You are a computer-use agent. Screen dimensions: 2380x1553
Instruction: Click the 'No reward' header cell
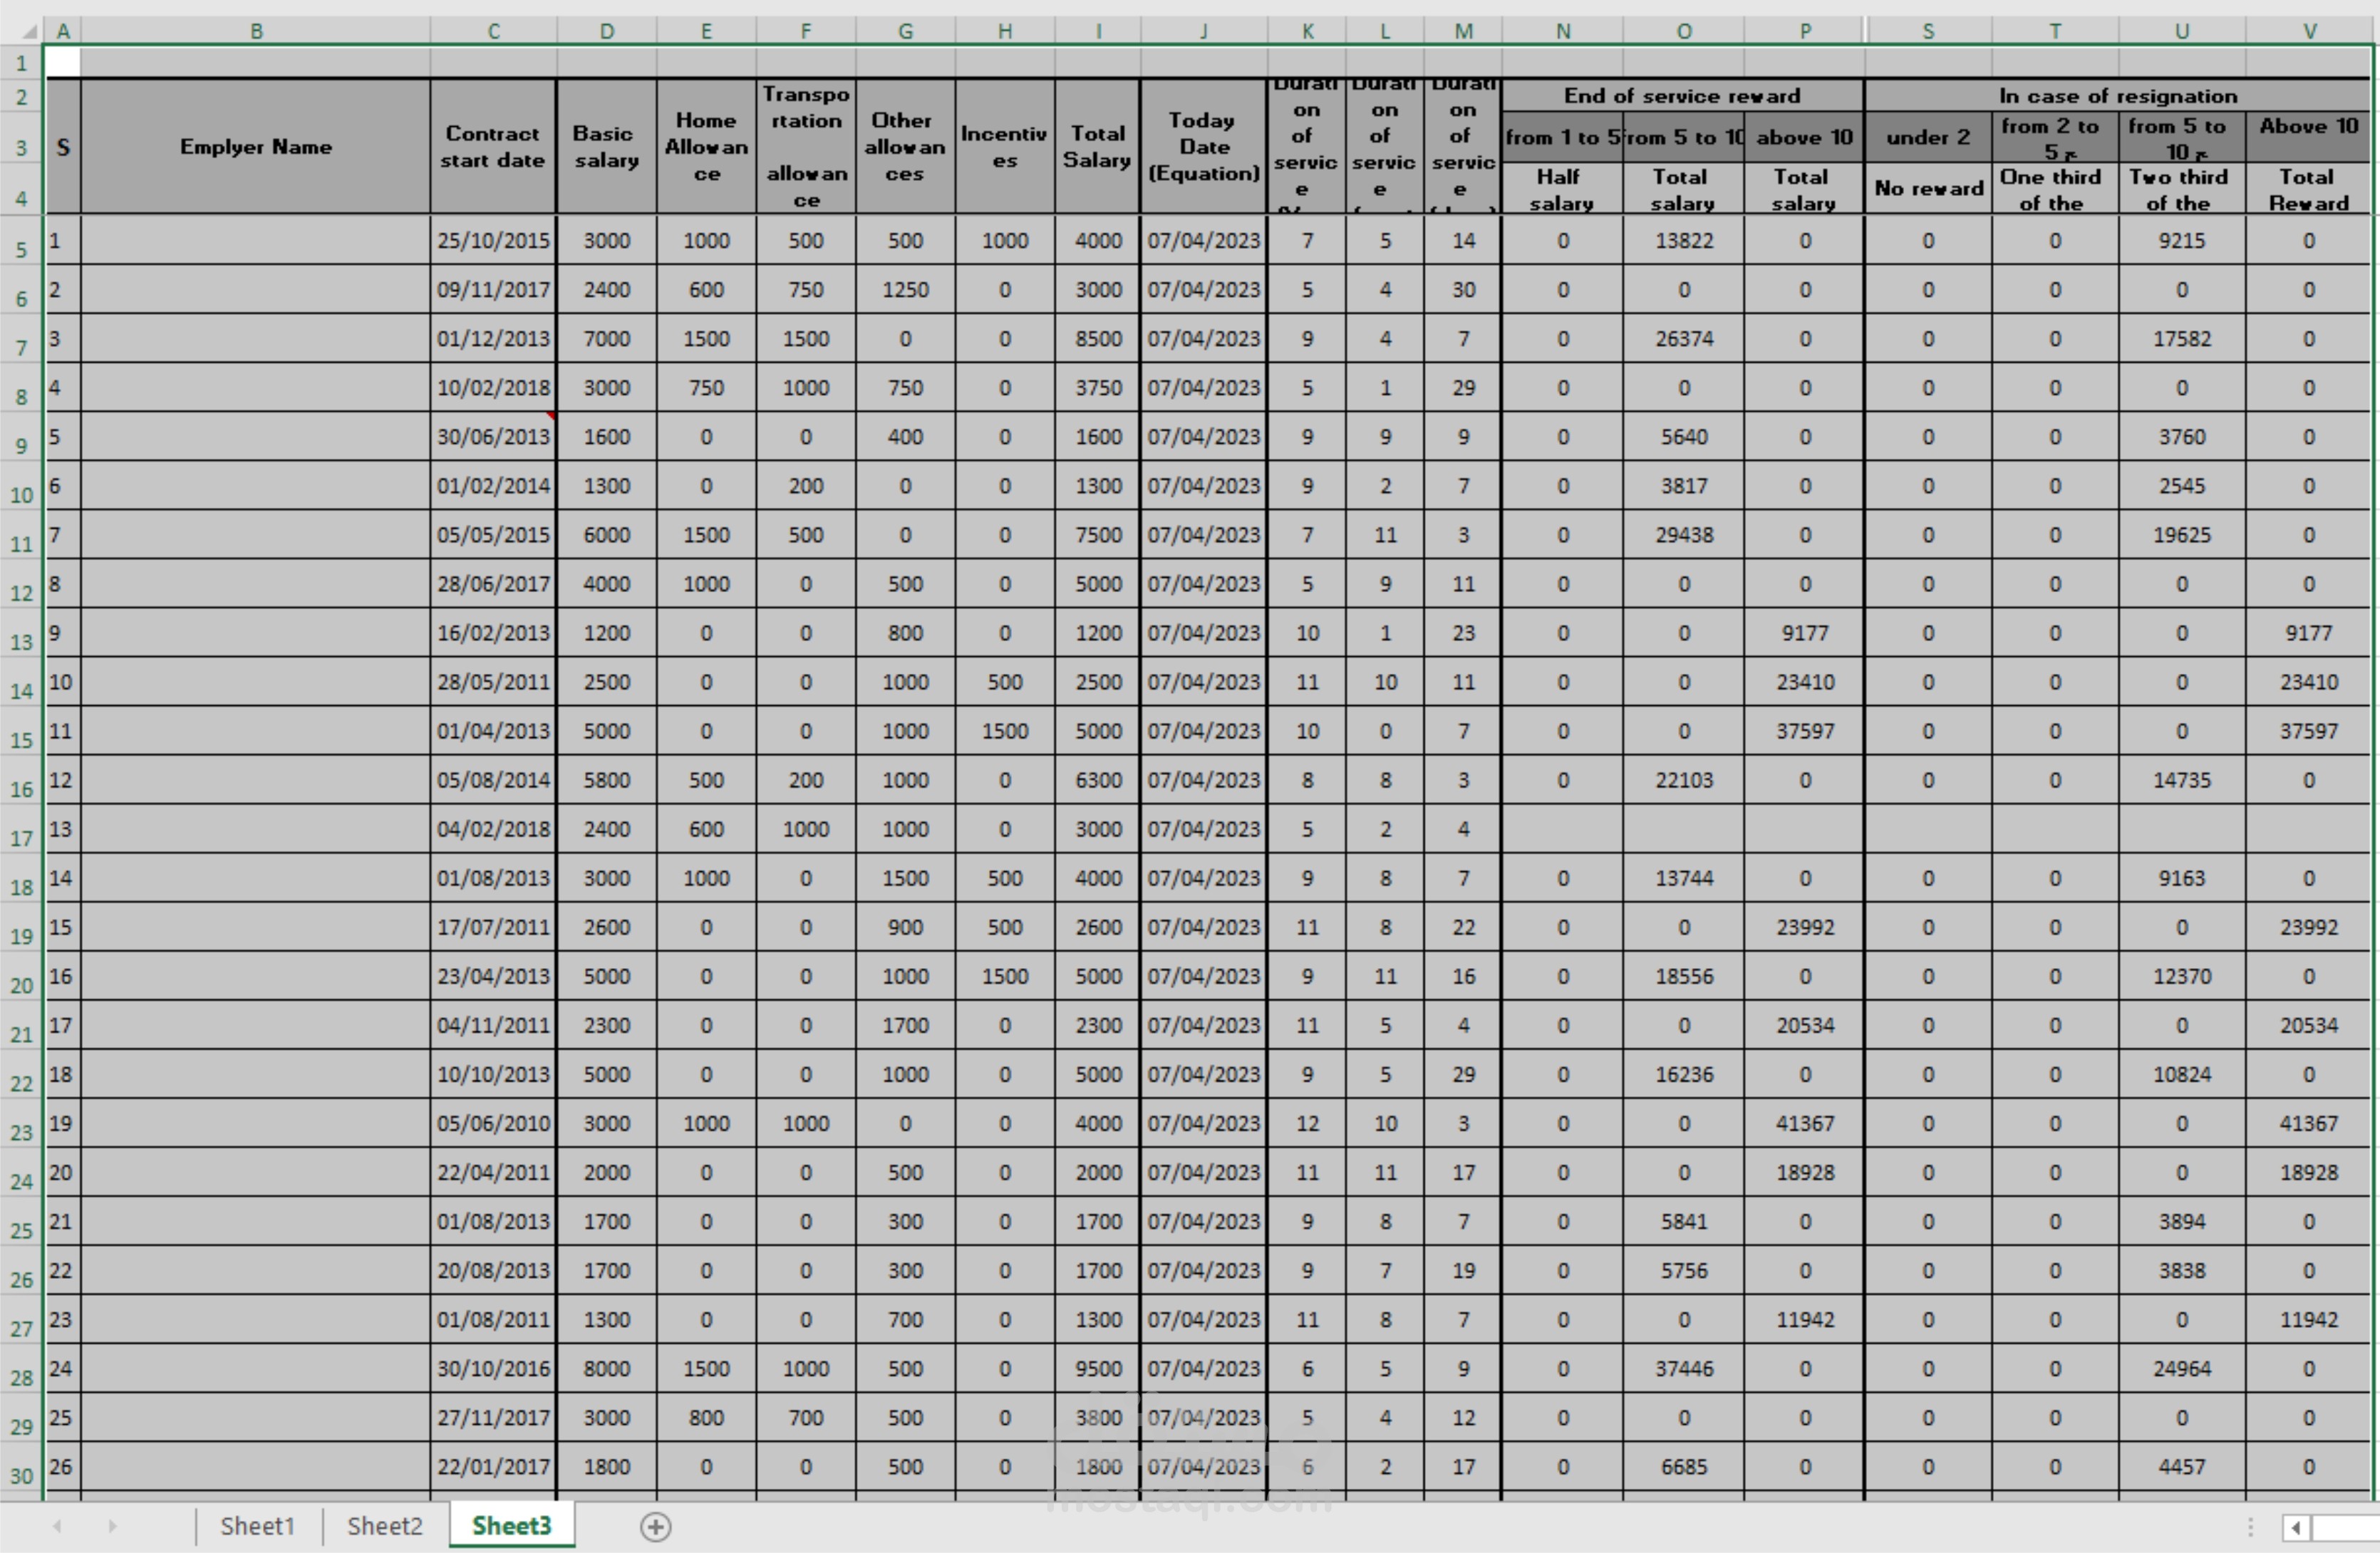(x=1928, y=188)
